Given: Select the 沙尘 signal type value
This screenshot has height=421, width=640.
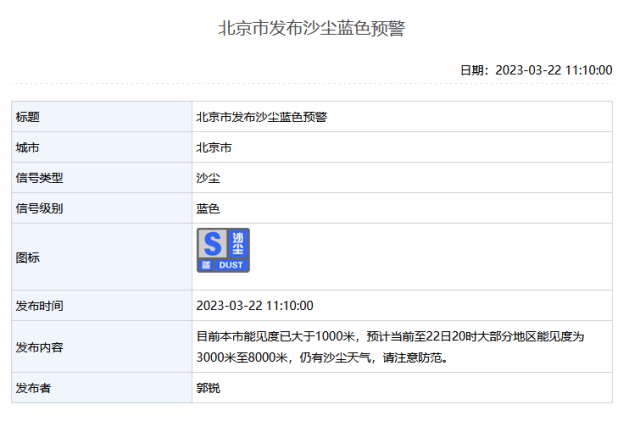Looking at the screenshot, I should 208,178.
